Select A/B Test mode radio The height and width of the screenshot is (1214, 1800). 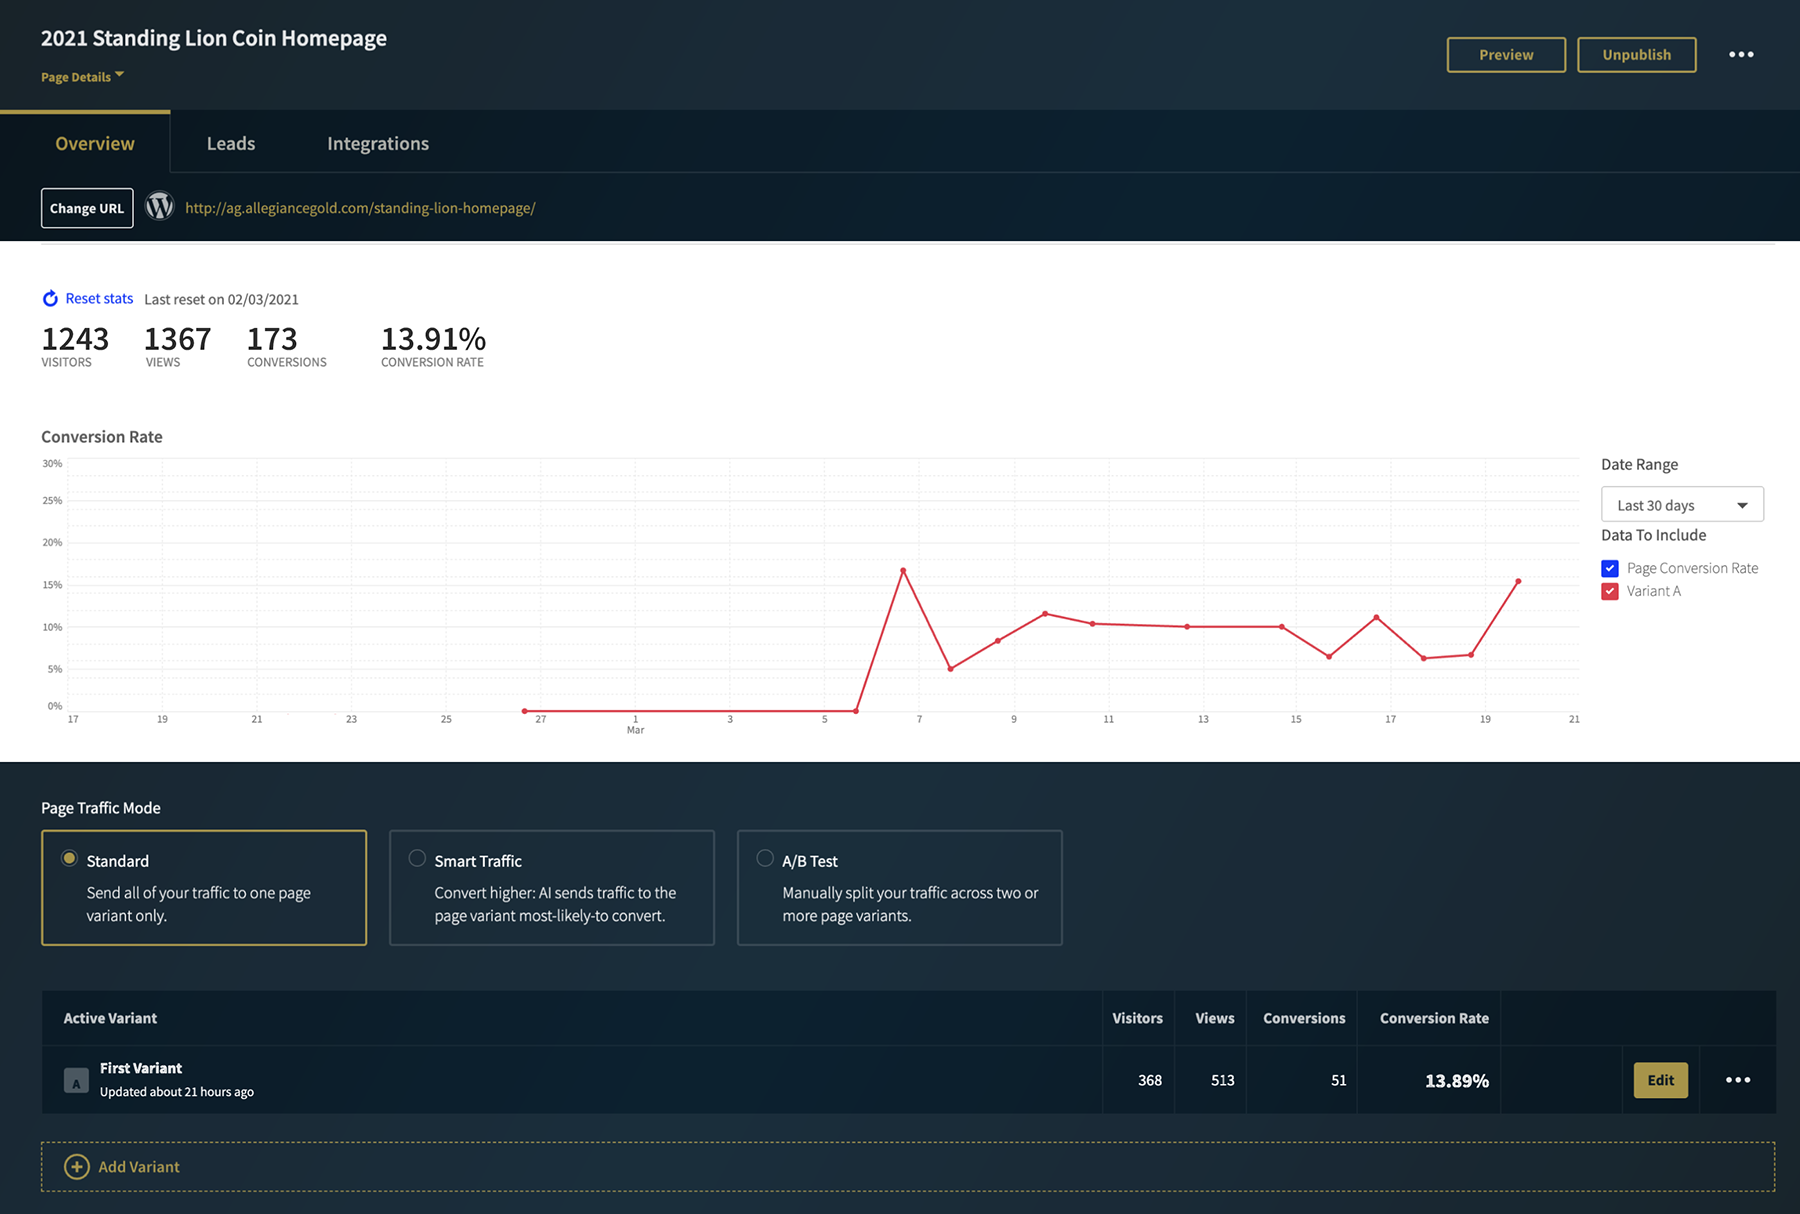point(765,858)
